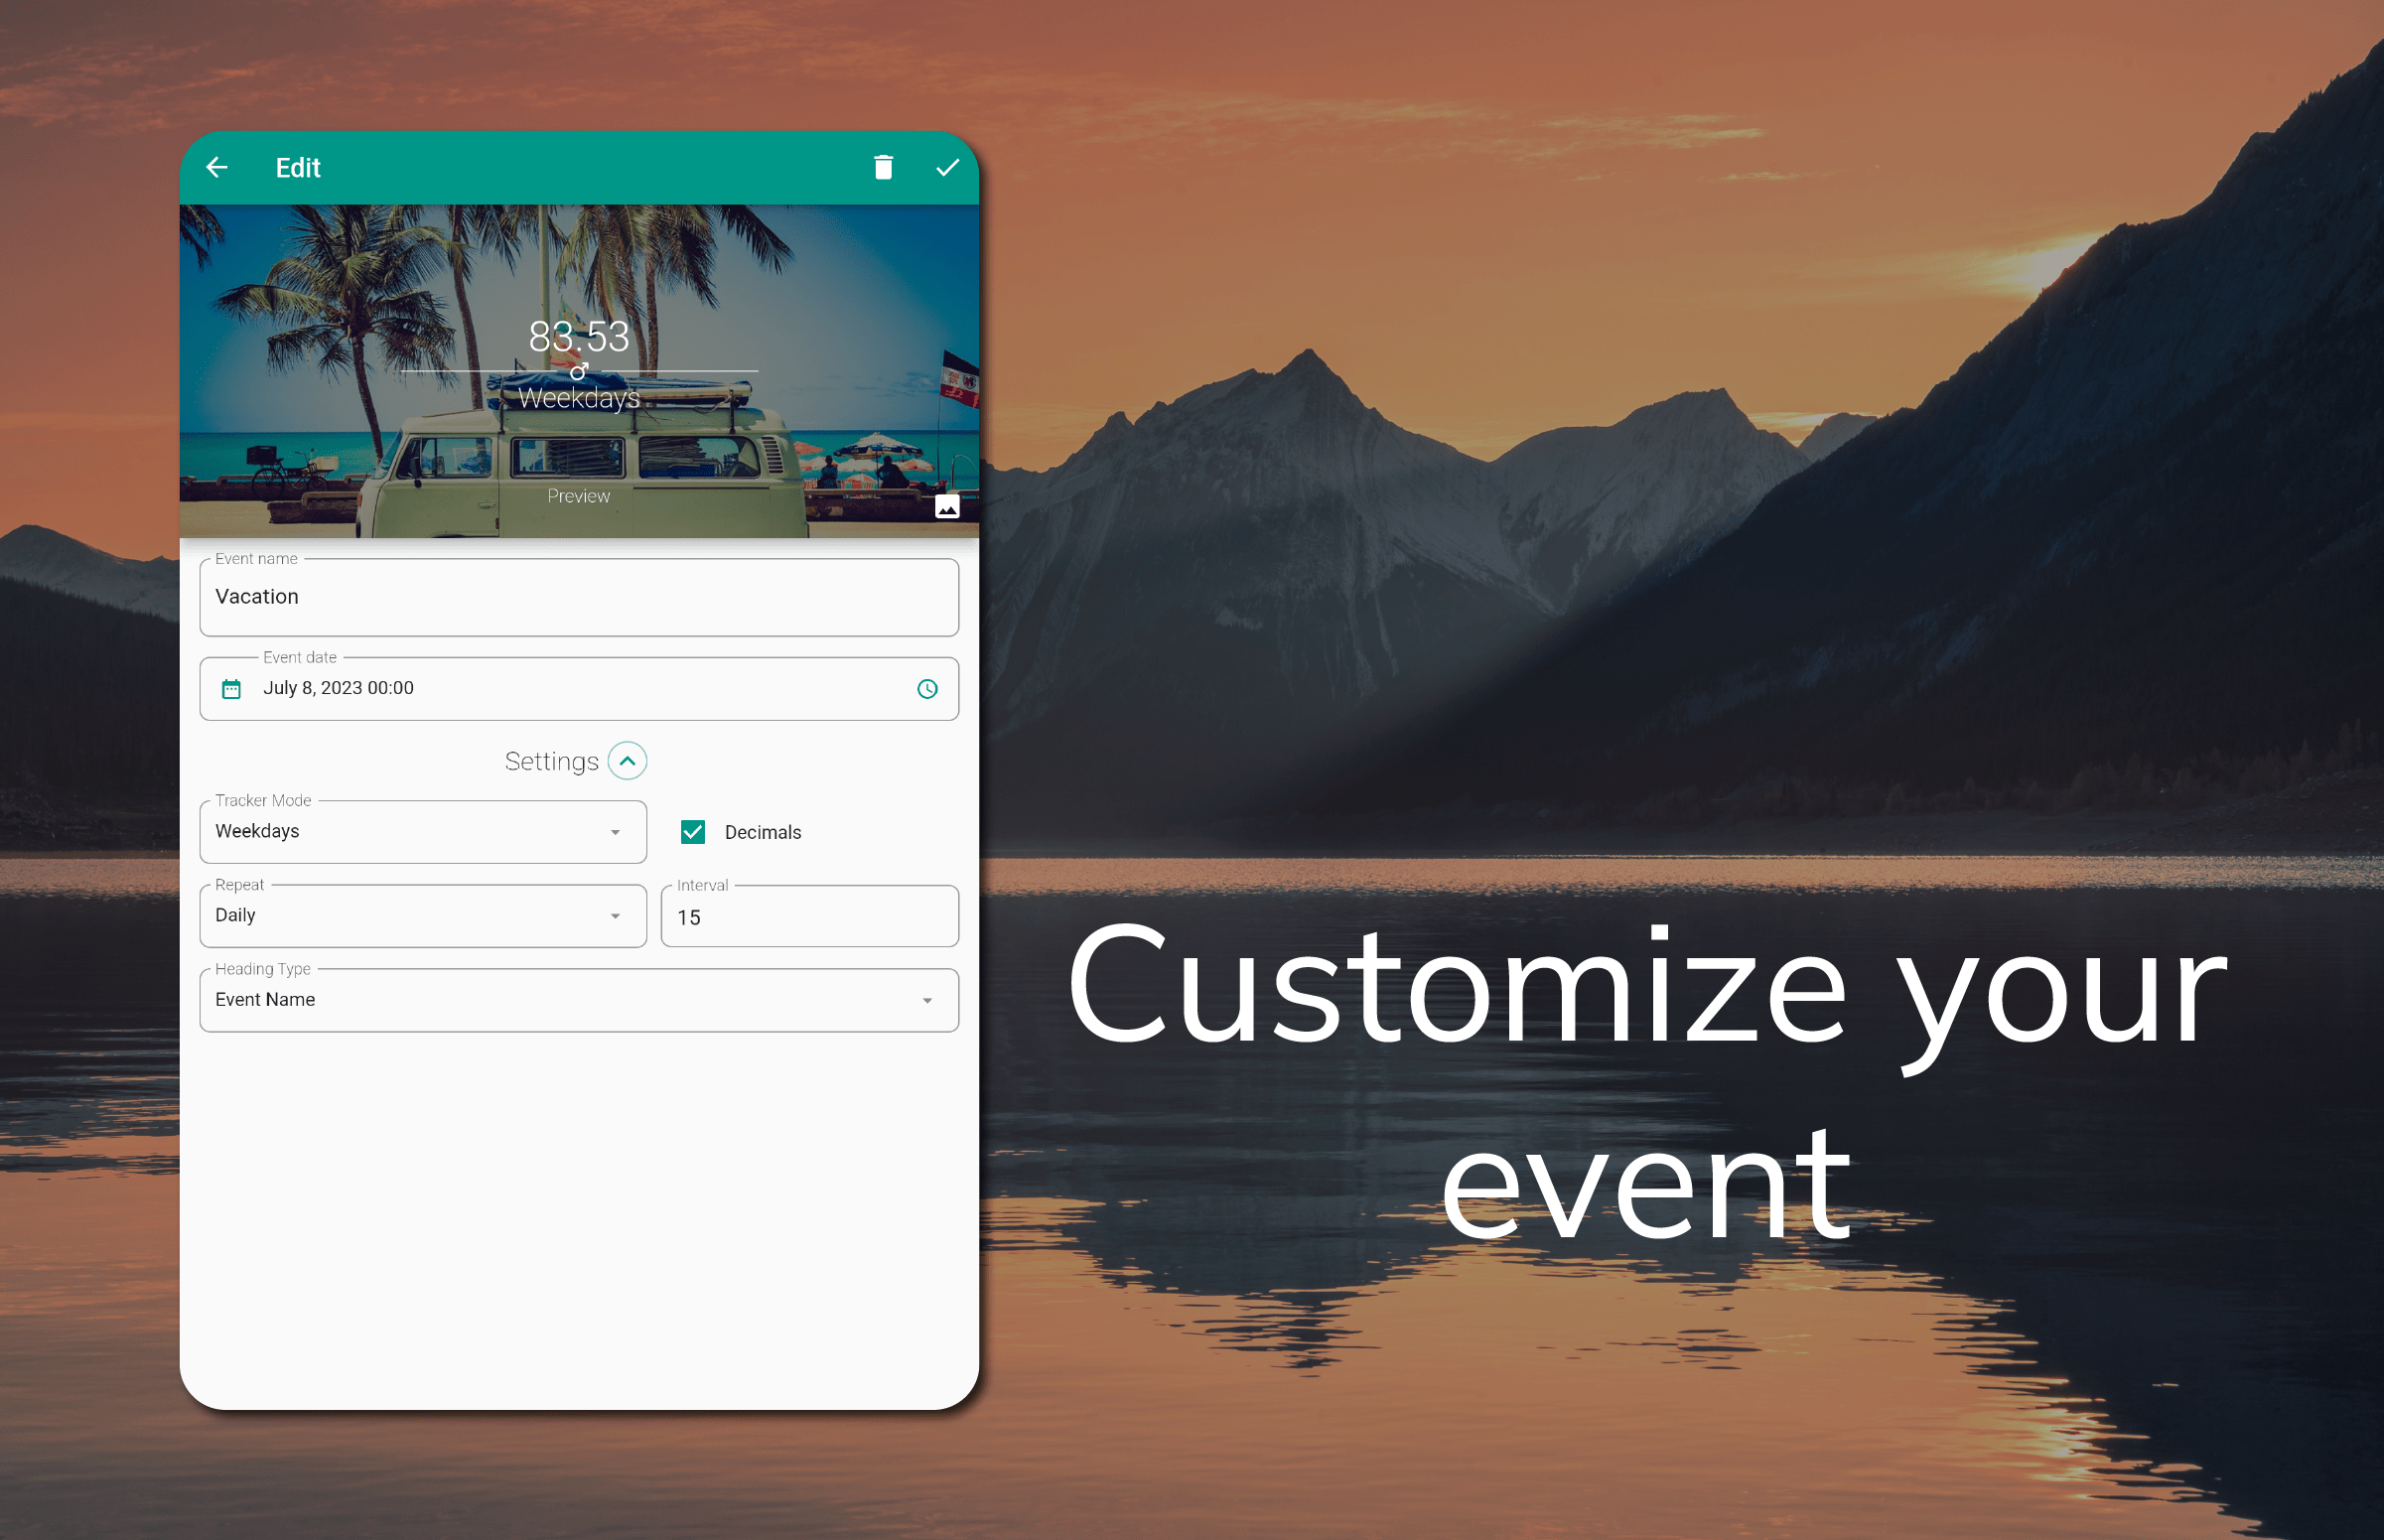Click the Settings heading text
The height and width of the screenshot is (1540, 2384).
(551, 761)
